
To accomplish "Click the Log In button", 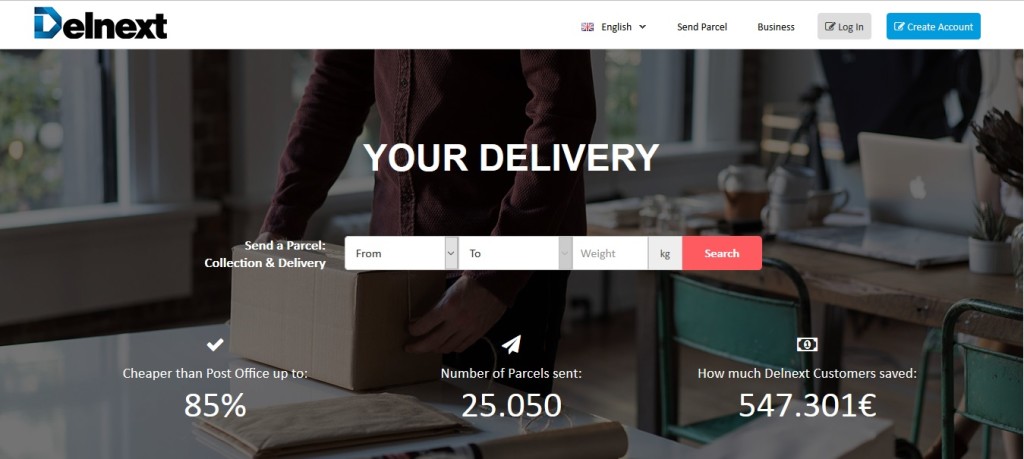I will pyautogui.click(x=844, y=26).
